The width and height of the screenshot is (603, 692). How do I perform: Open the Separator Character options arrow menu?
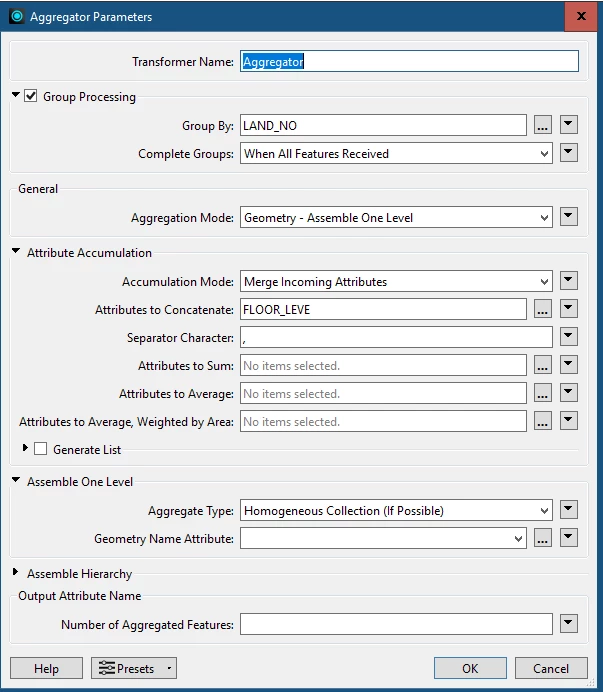click(x=569, y=337)
